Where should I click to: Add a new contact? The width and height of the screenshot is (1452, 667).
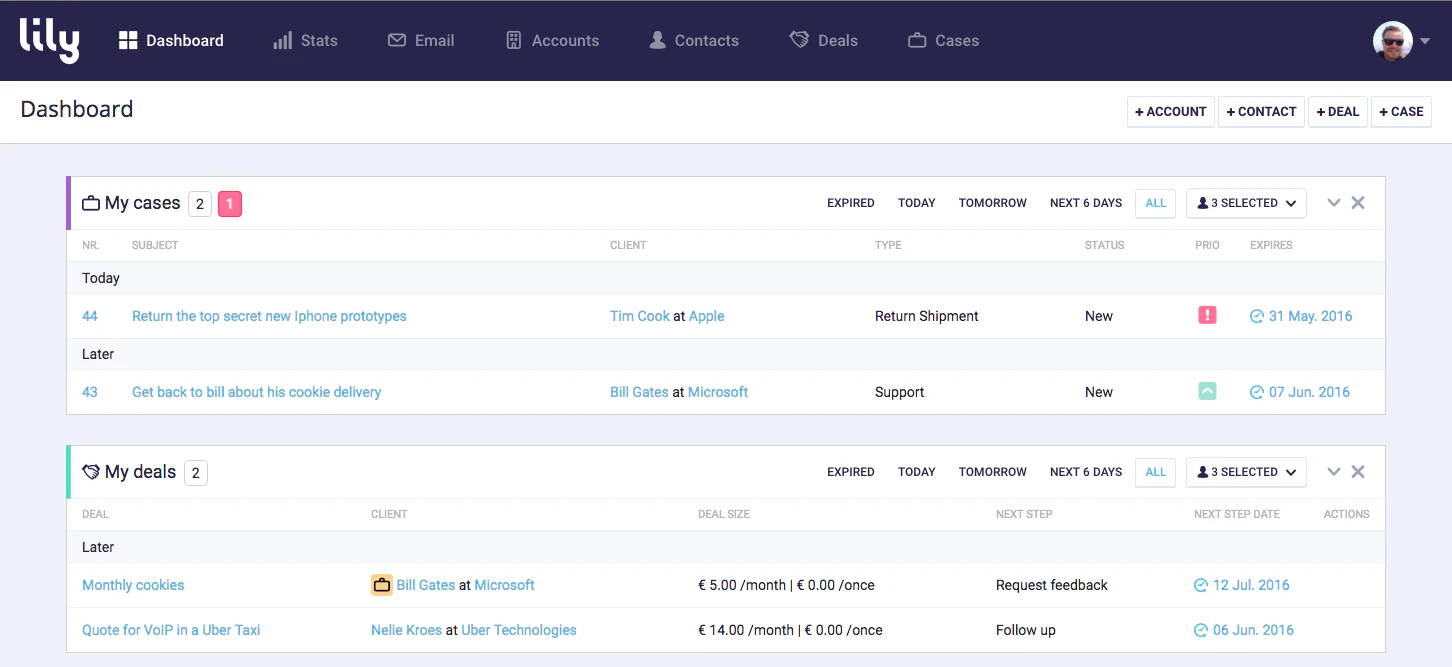coord(1261,112)
